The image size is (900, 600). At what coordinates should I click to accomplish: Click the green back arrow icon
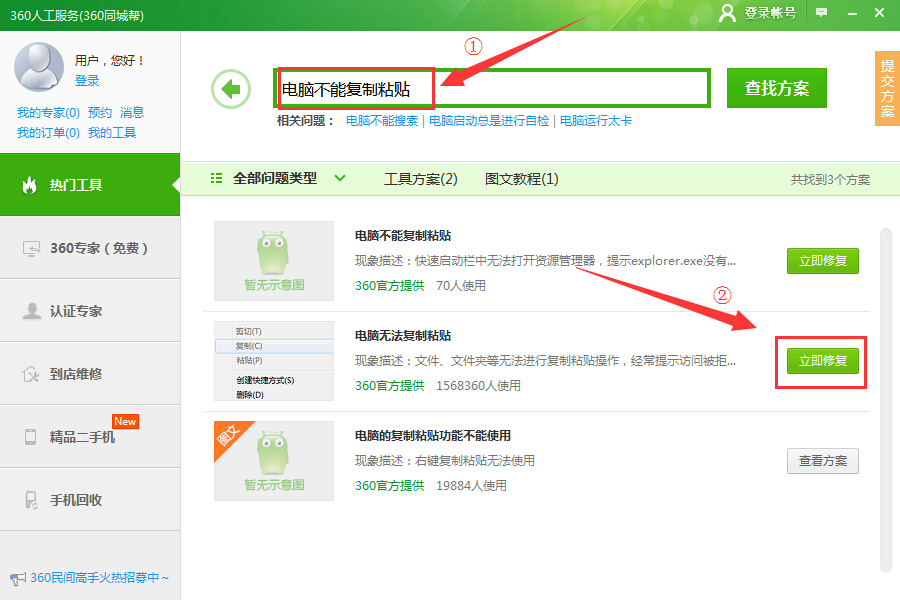(231, 89)
